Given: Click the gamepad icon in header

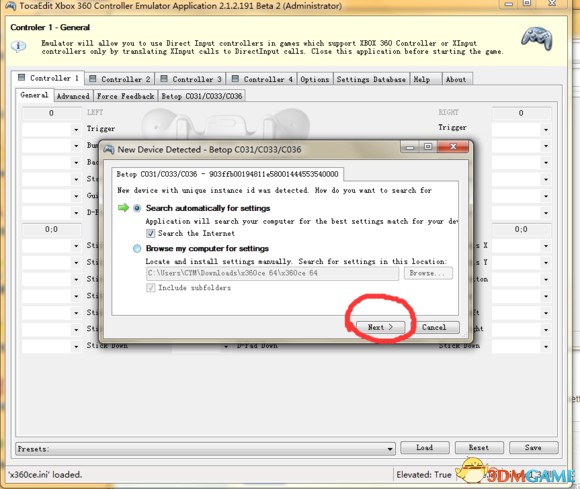Looking at the screenshot, I should 537,39.
